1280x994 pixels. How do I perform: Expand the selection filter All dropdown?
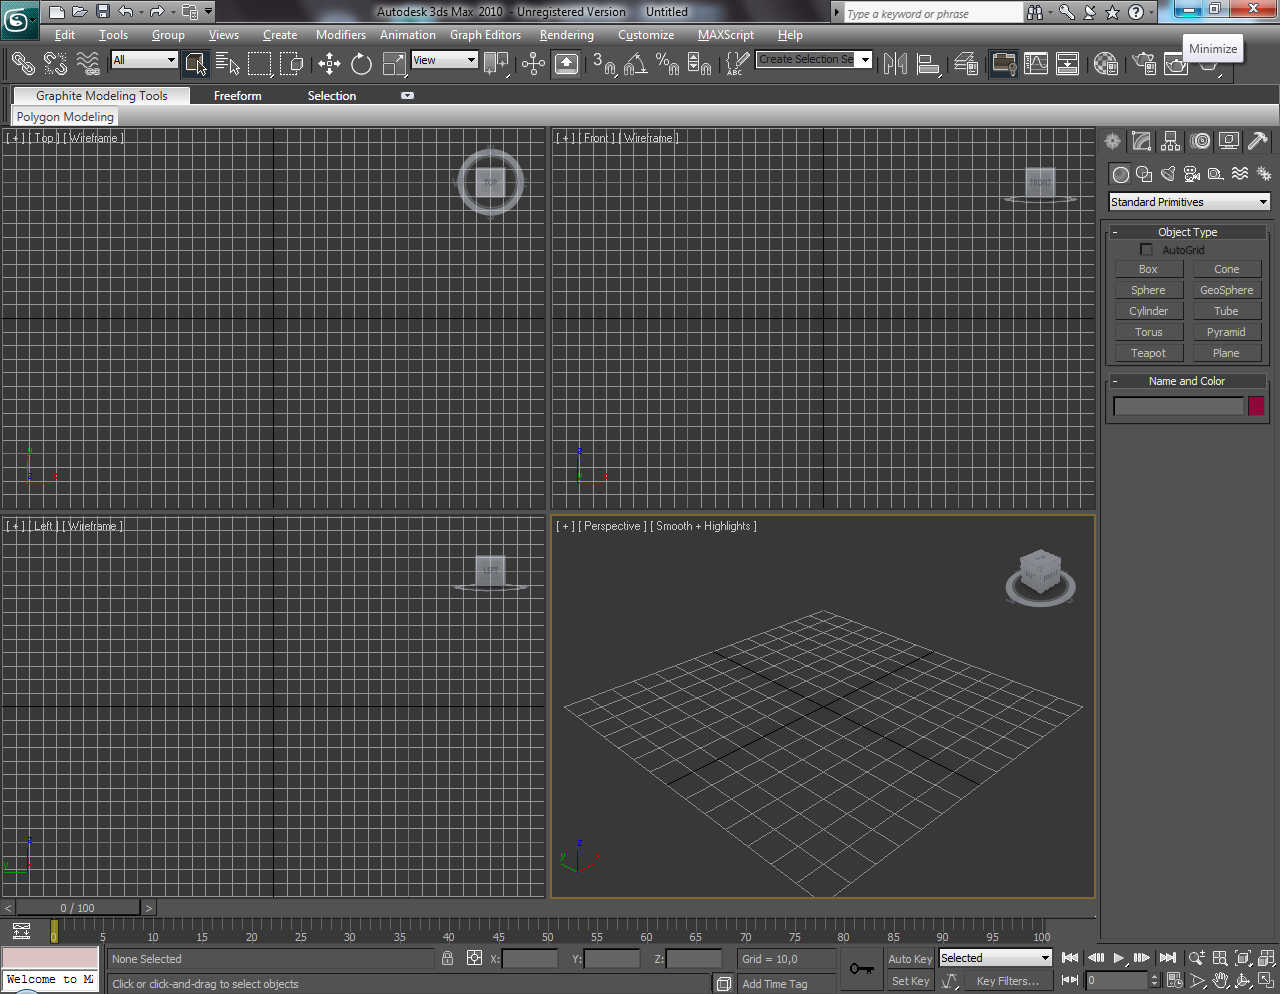point(144,60)
